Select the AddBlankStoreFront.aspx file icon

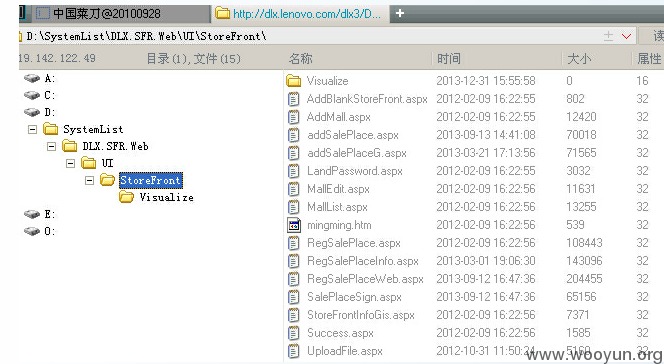tap(293, 99)
